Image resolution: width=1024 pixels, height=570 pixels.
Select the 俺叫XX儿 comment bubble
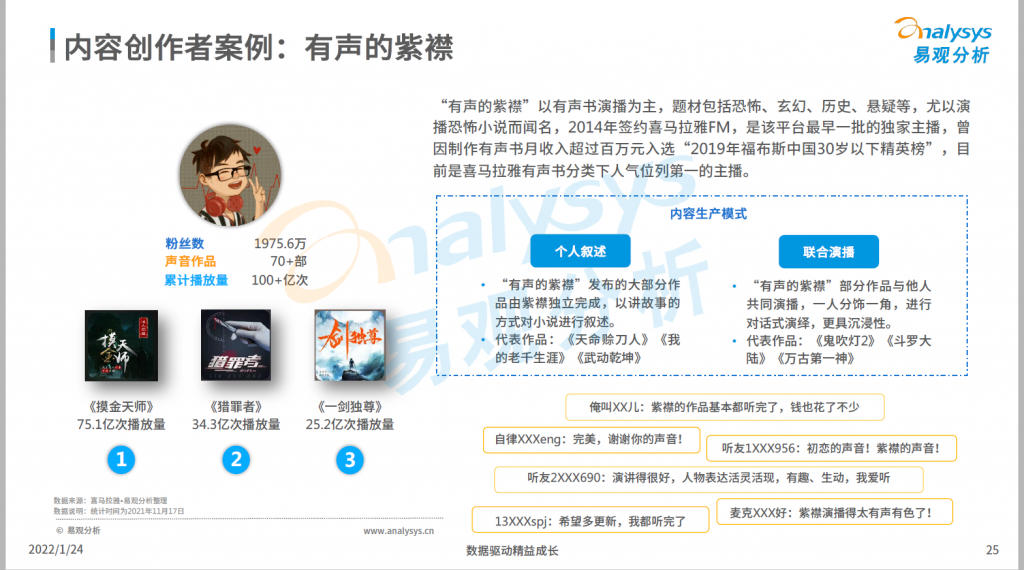(x=711, y=408)
